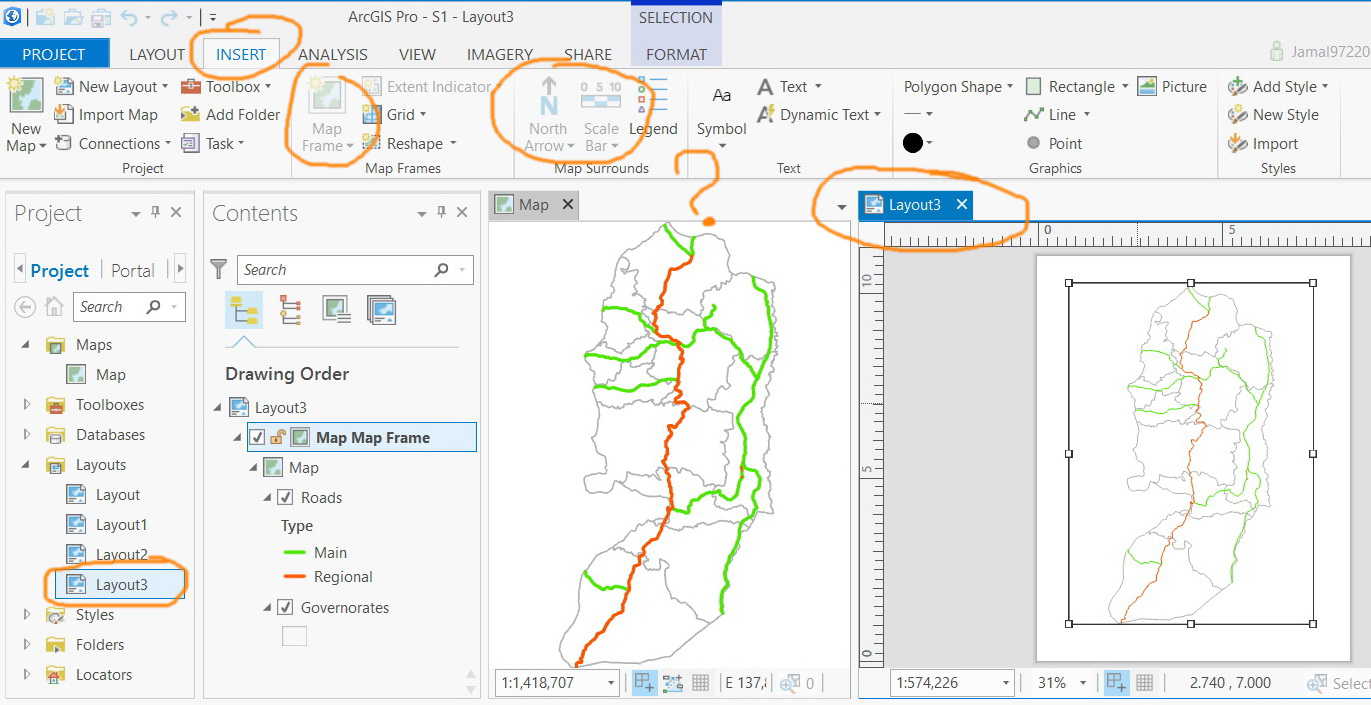Screen dimensions: 1371x705
Task: Toggle the Roads layer checkbox
Action: 285,497
